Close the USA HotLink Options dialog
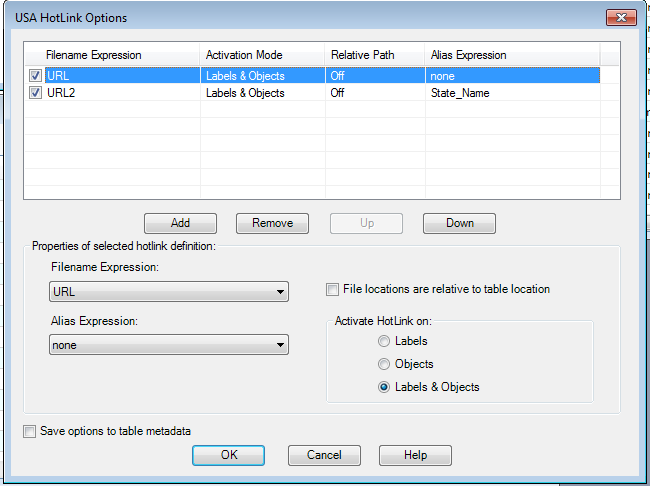 (621, 17)
